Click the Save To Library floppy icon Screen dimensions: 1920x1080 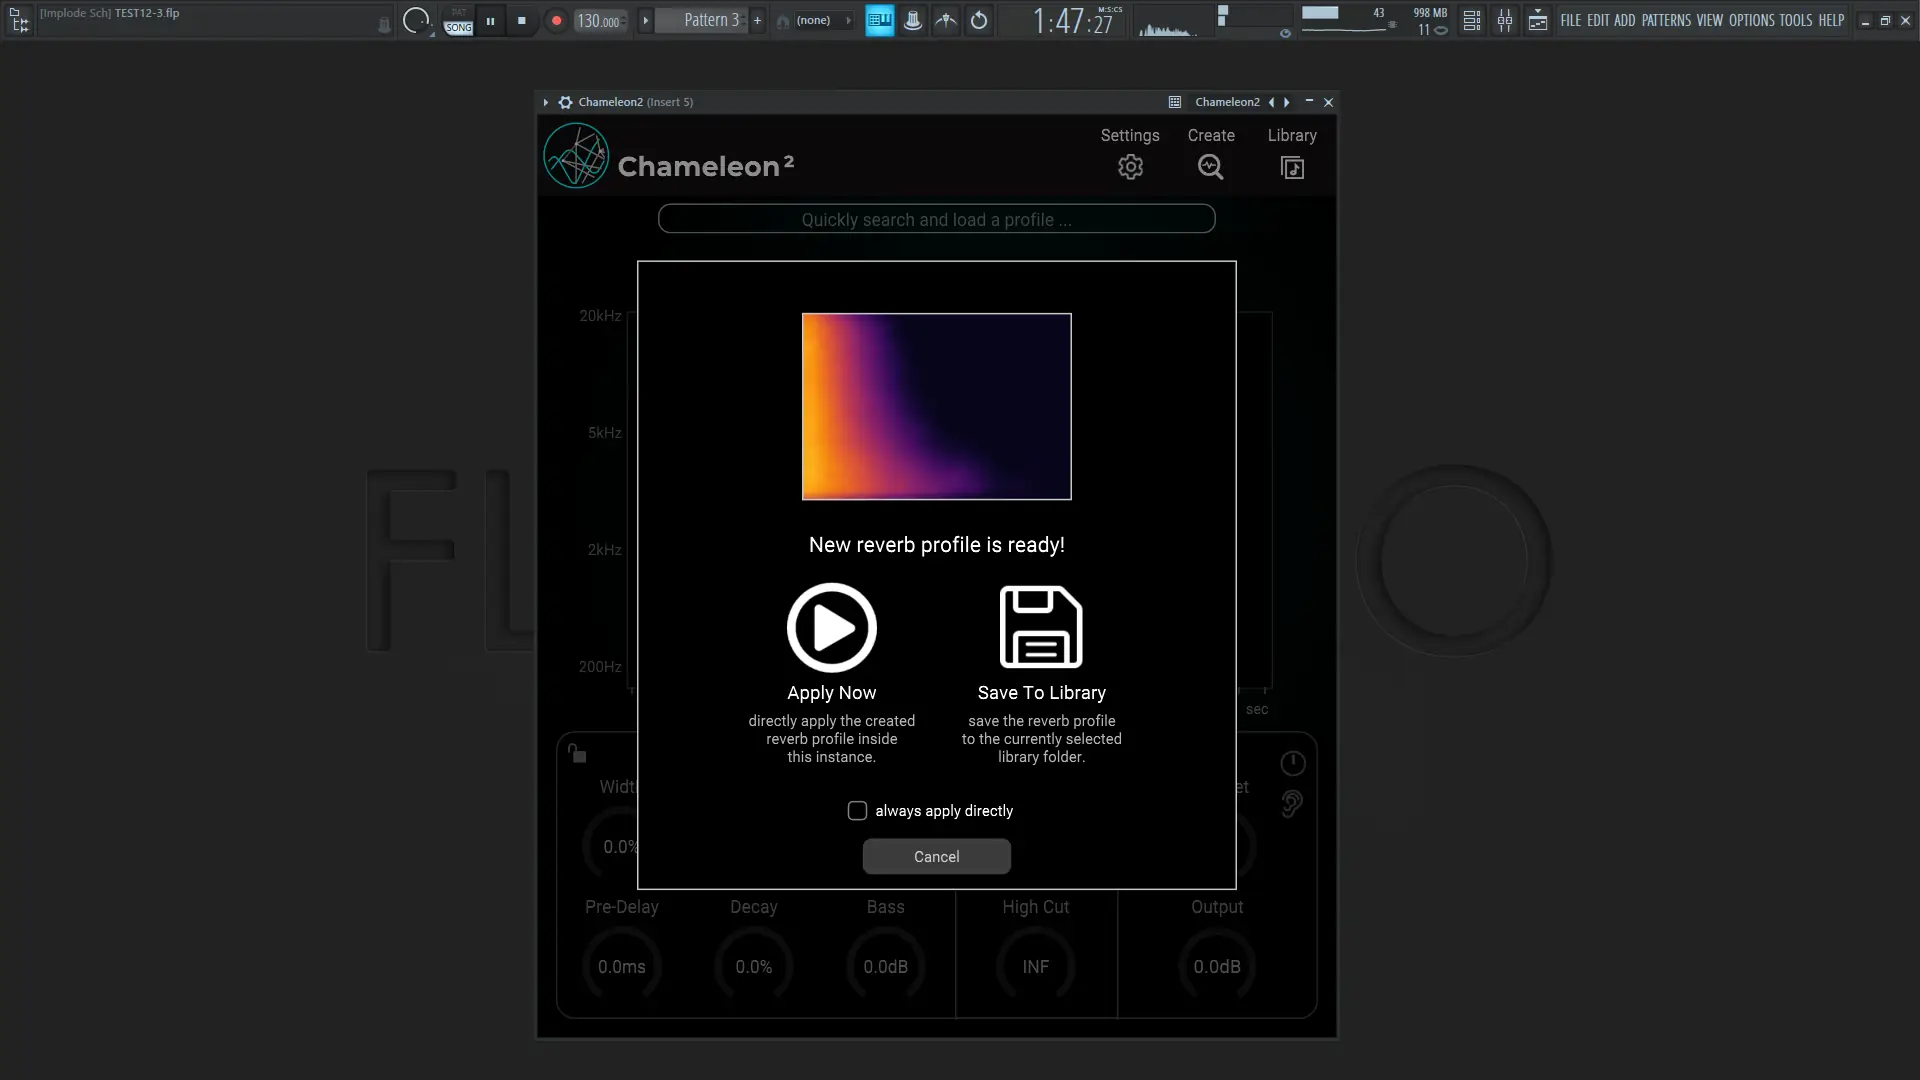[1041, 627]
